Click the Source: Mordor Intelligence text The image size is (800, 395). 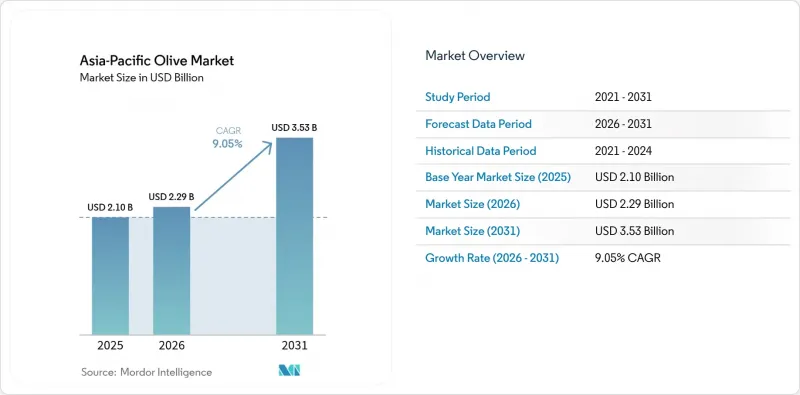pyautogui.click(x=146, y=372)
